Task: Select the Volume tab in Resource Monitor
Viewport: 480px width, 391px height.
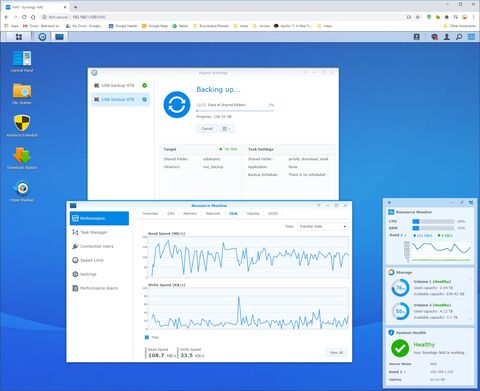Action: pyautogui.click(x=253, y=213)
